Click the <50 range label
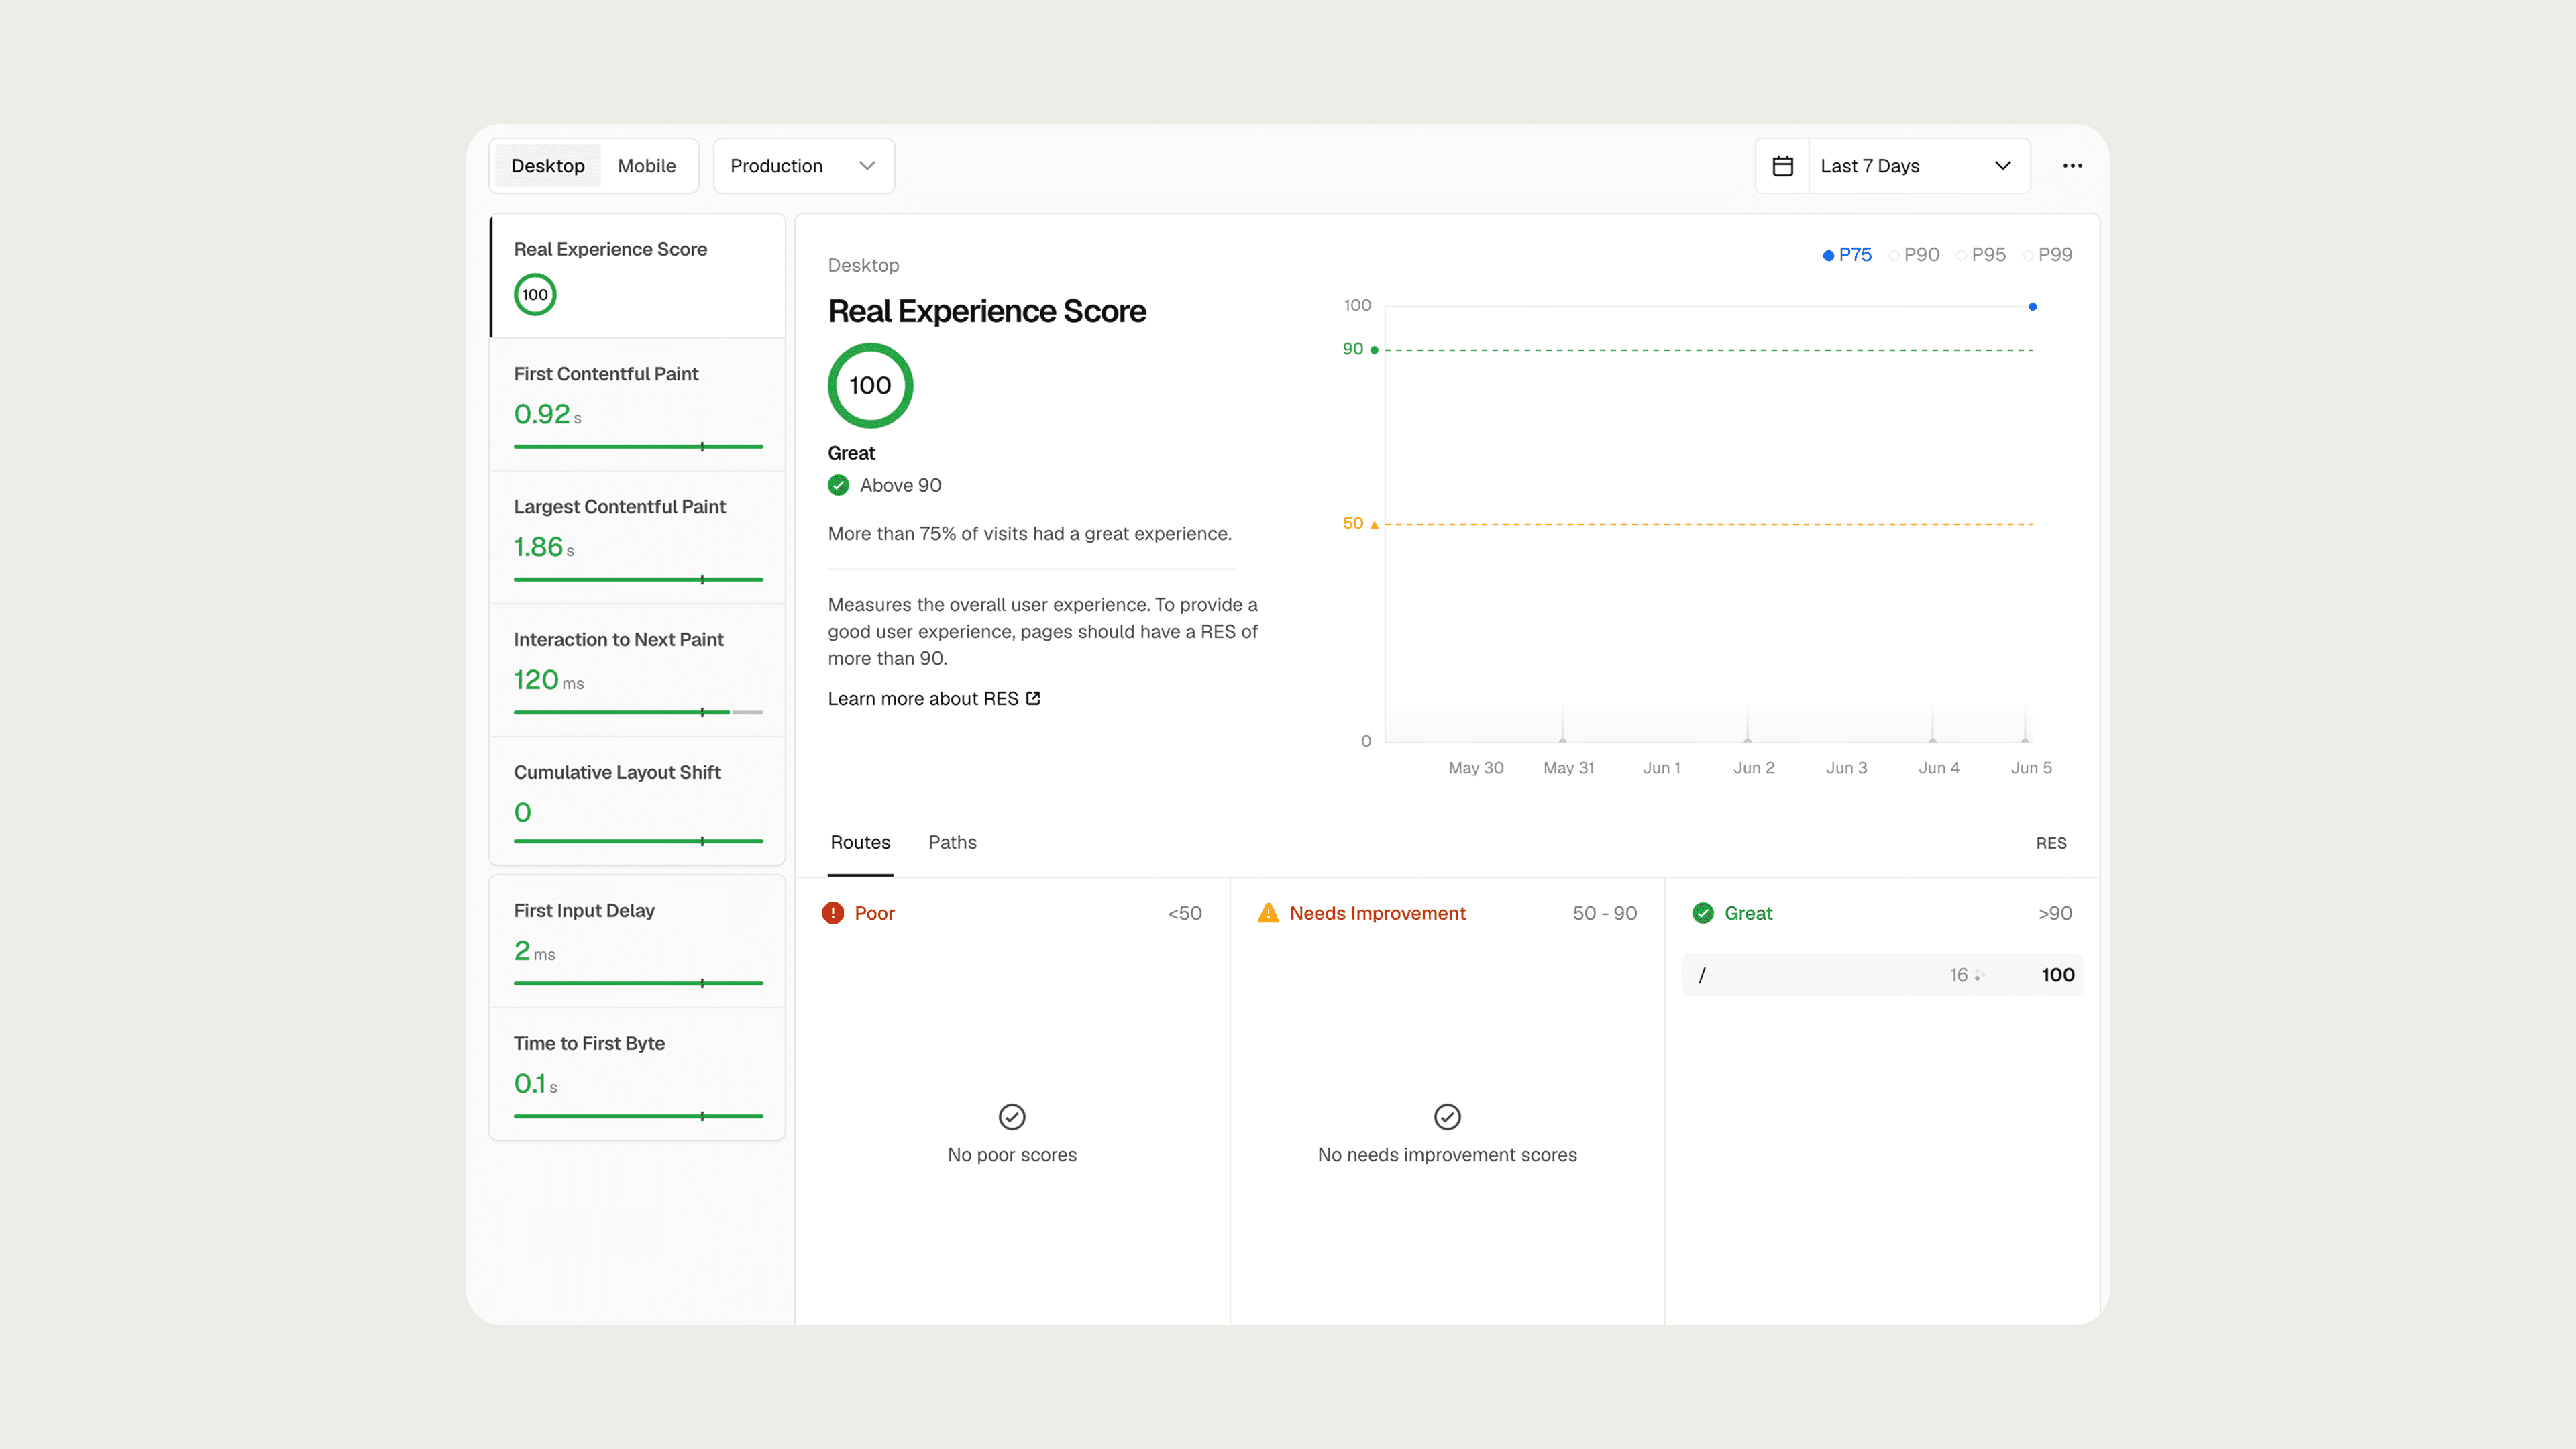 tap(1184, 913)
